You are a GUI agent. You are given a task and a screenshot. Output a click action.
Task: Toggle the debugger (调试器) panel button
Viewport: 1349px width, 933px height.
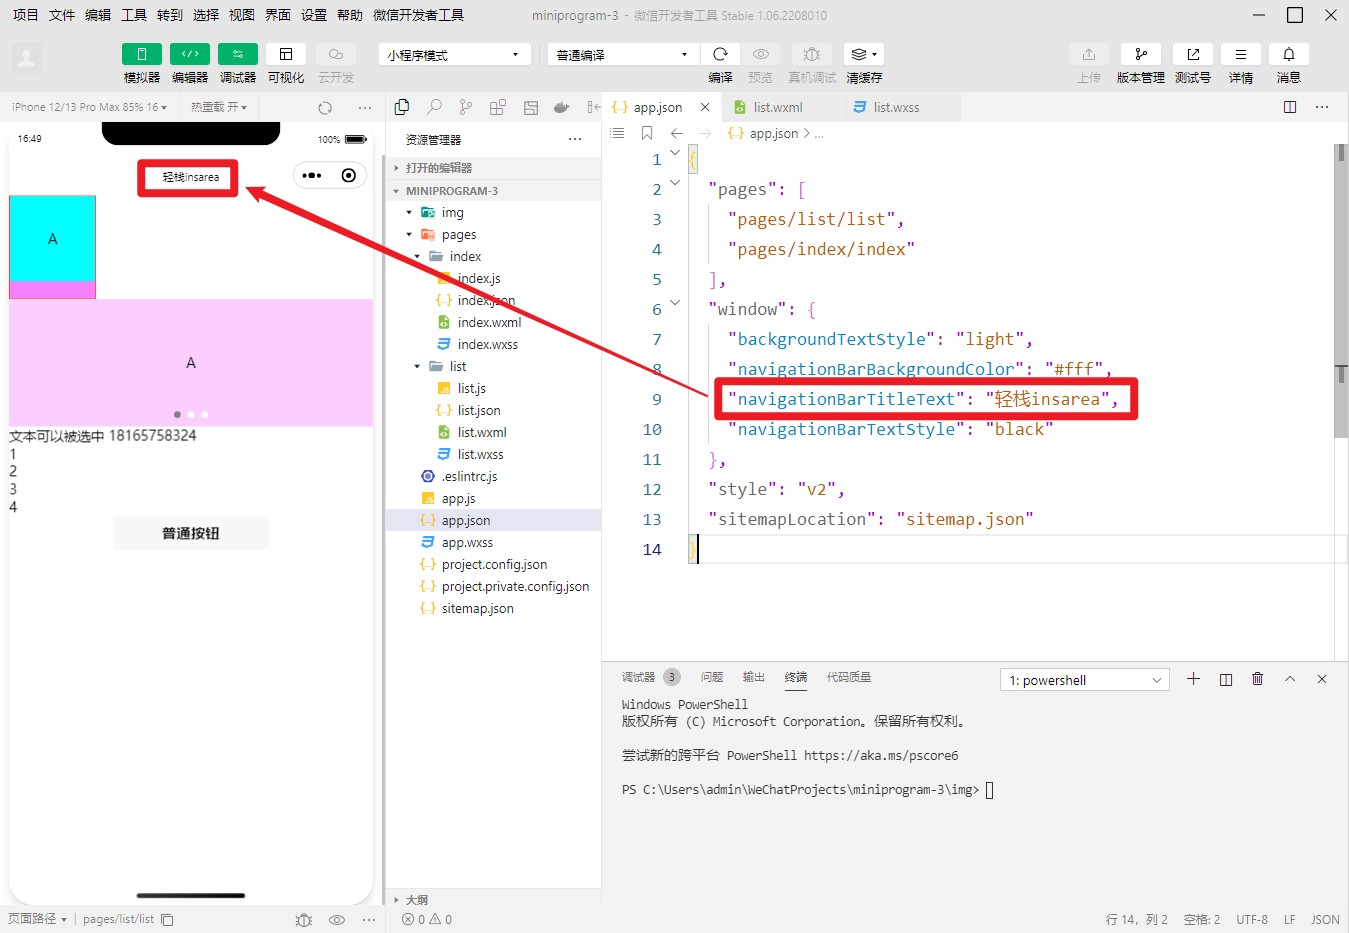[238, 54]
